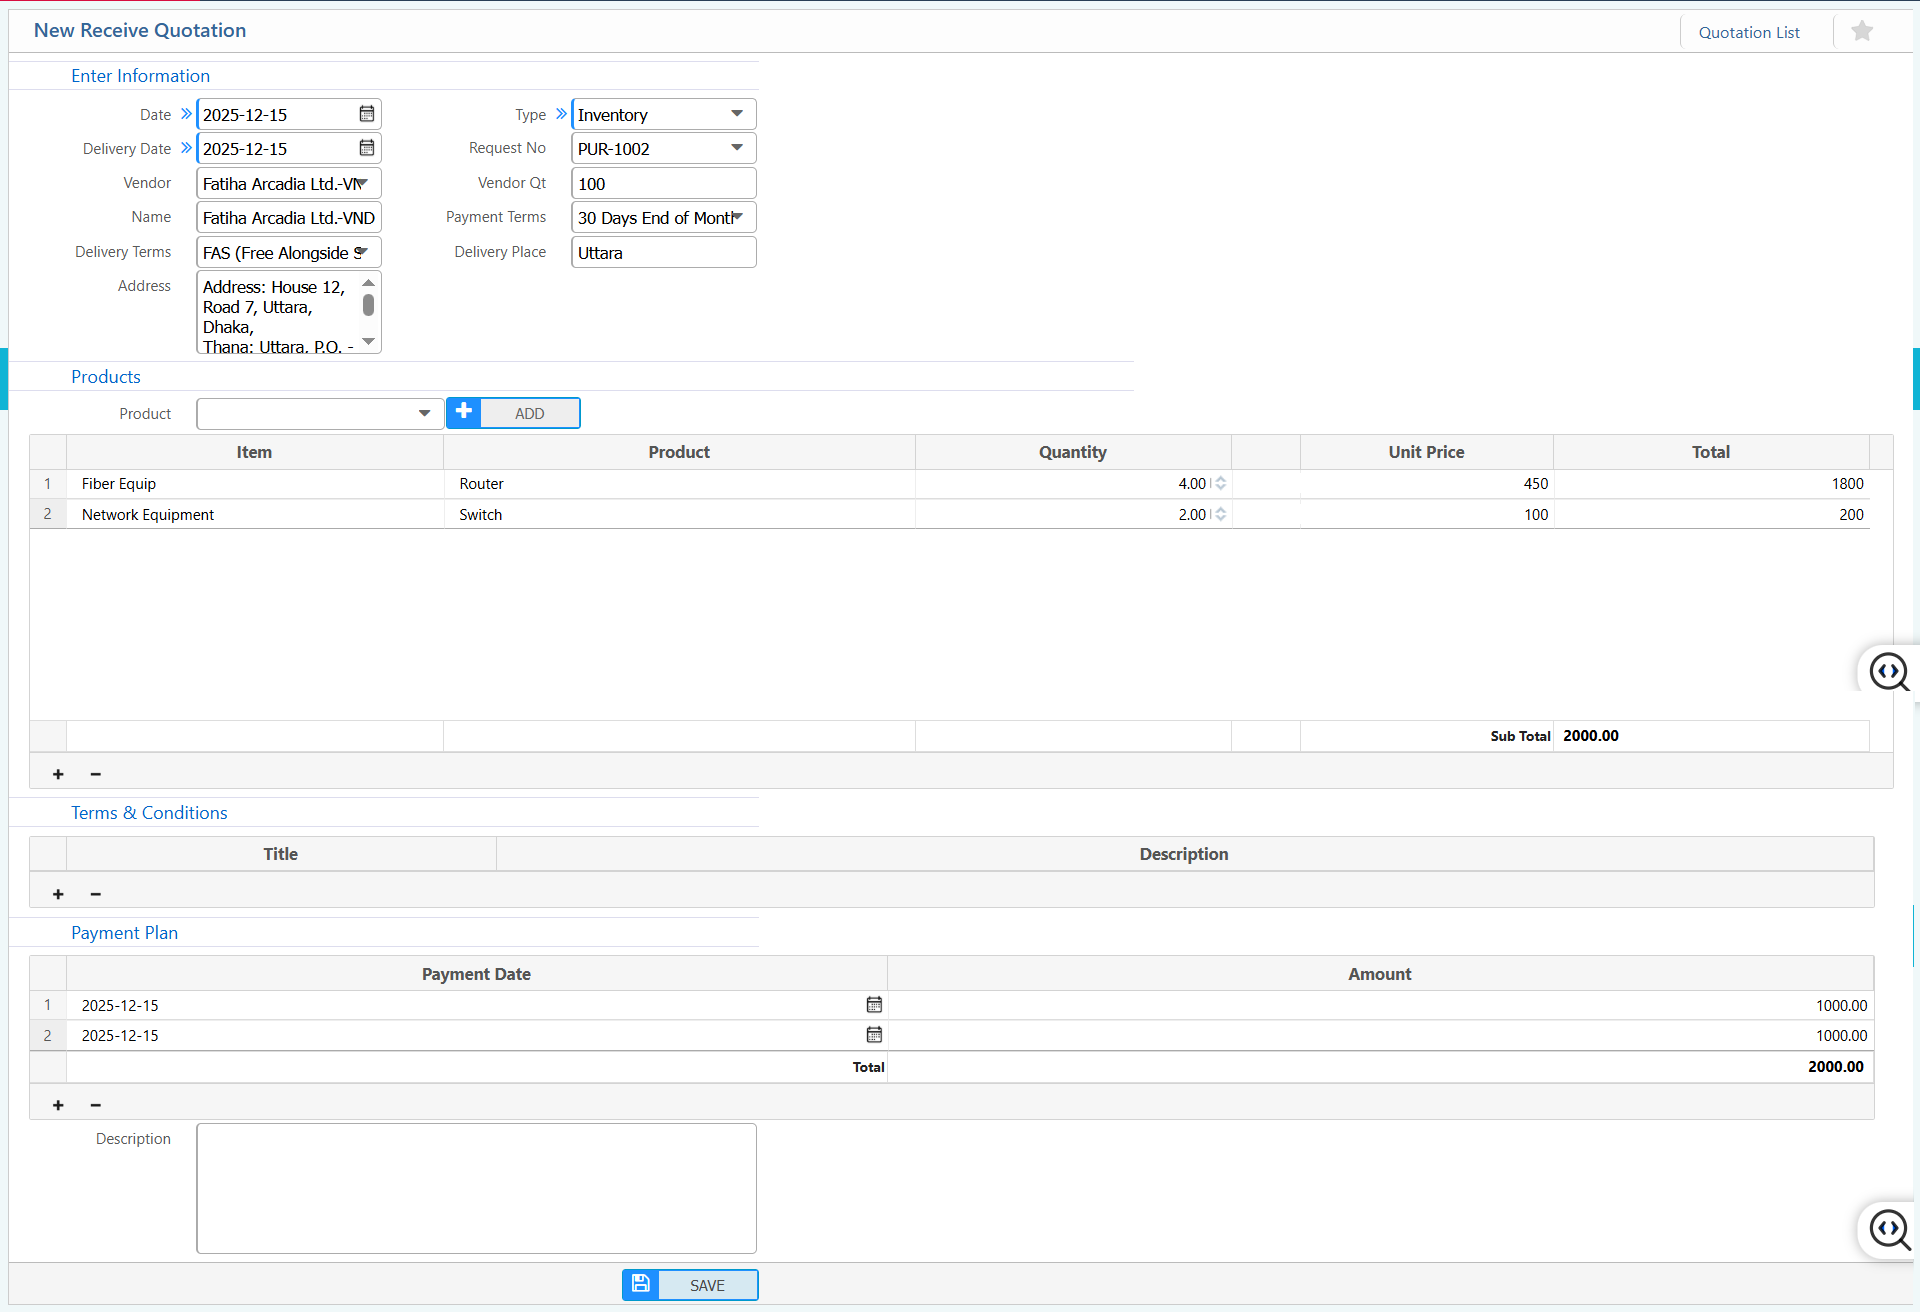Click the first payment row calendar icon
Image resolution: width=1920 pixels, height=1312 pixels.
pyautogui.click(x=874, y=1005)
